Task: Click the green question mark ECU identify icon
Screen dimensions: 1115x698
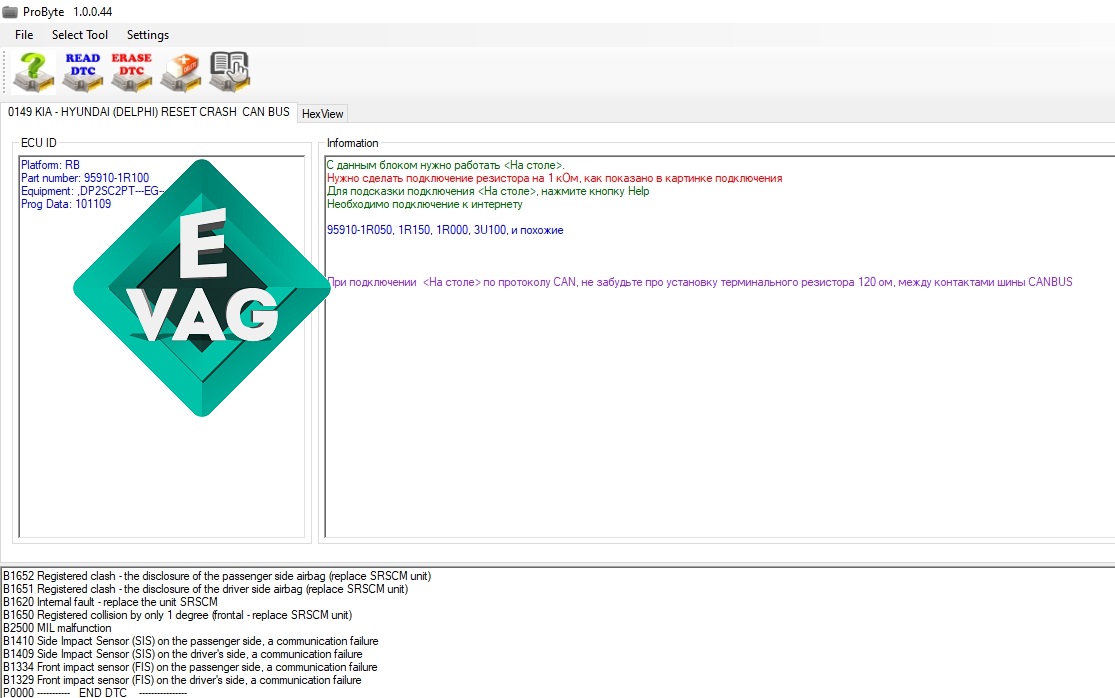Action: [33, 72]
